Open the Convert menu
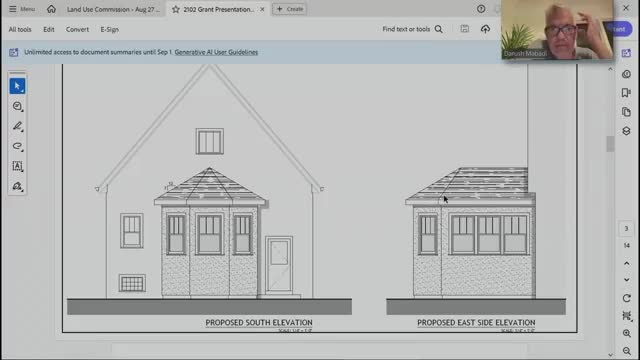Viewport: 640px width, 360px height. [x=77, y=29]
